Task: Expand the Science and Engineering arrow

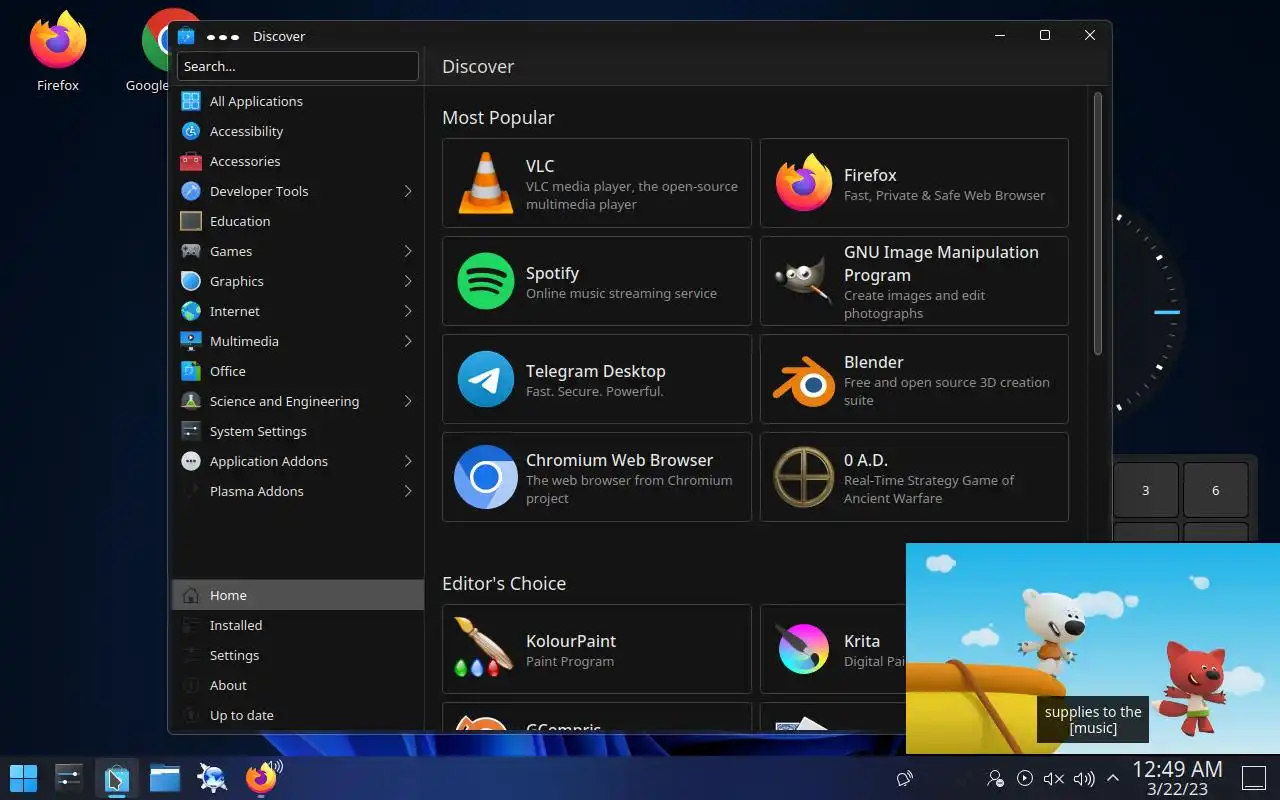Action: 408,401
